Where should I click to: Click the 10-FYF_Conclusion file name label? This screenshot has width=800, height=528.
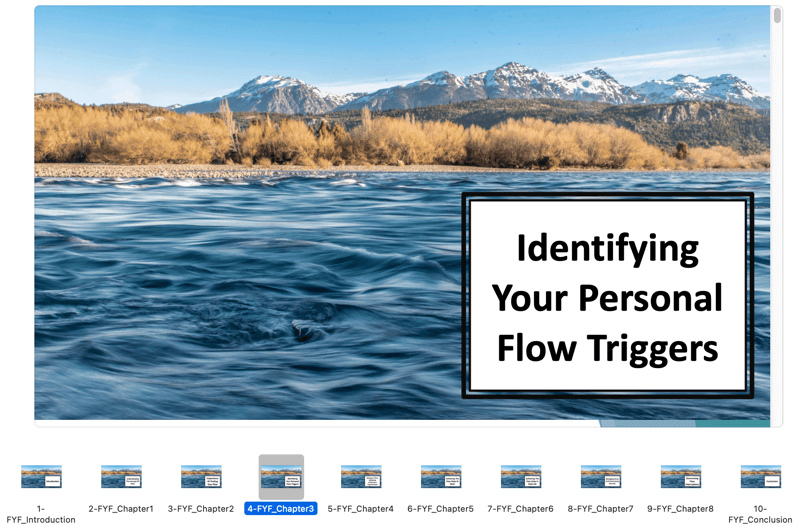point(760,514)
